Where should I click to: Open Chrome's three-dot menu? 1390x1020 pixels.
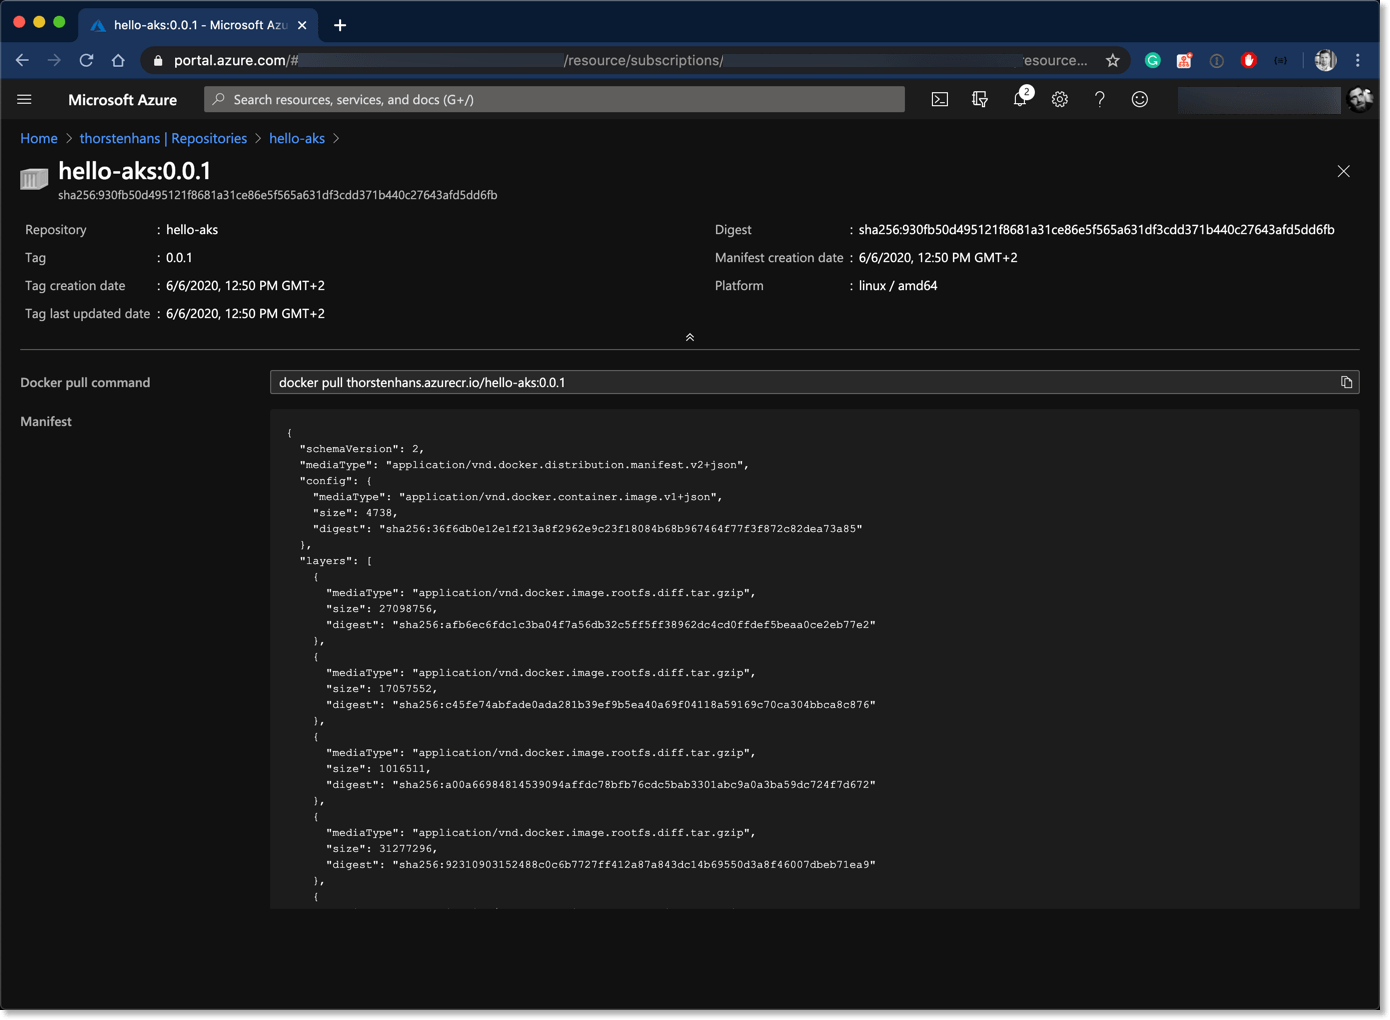[x=1358, y=60]
